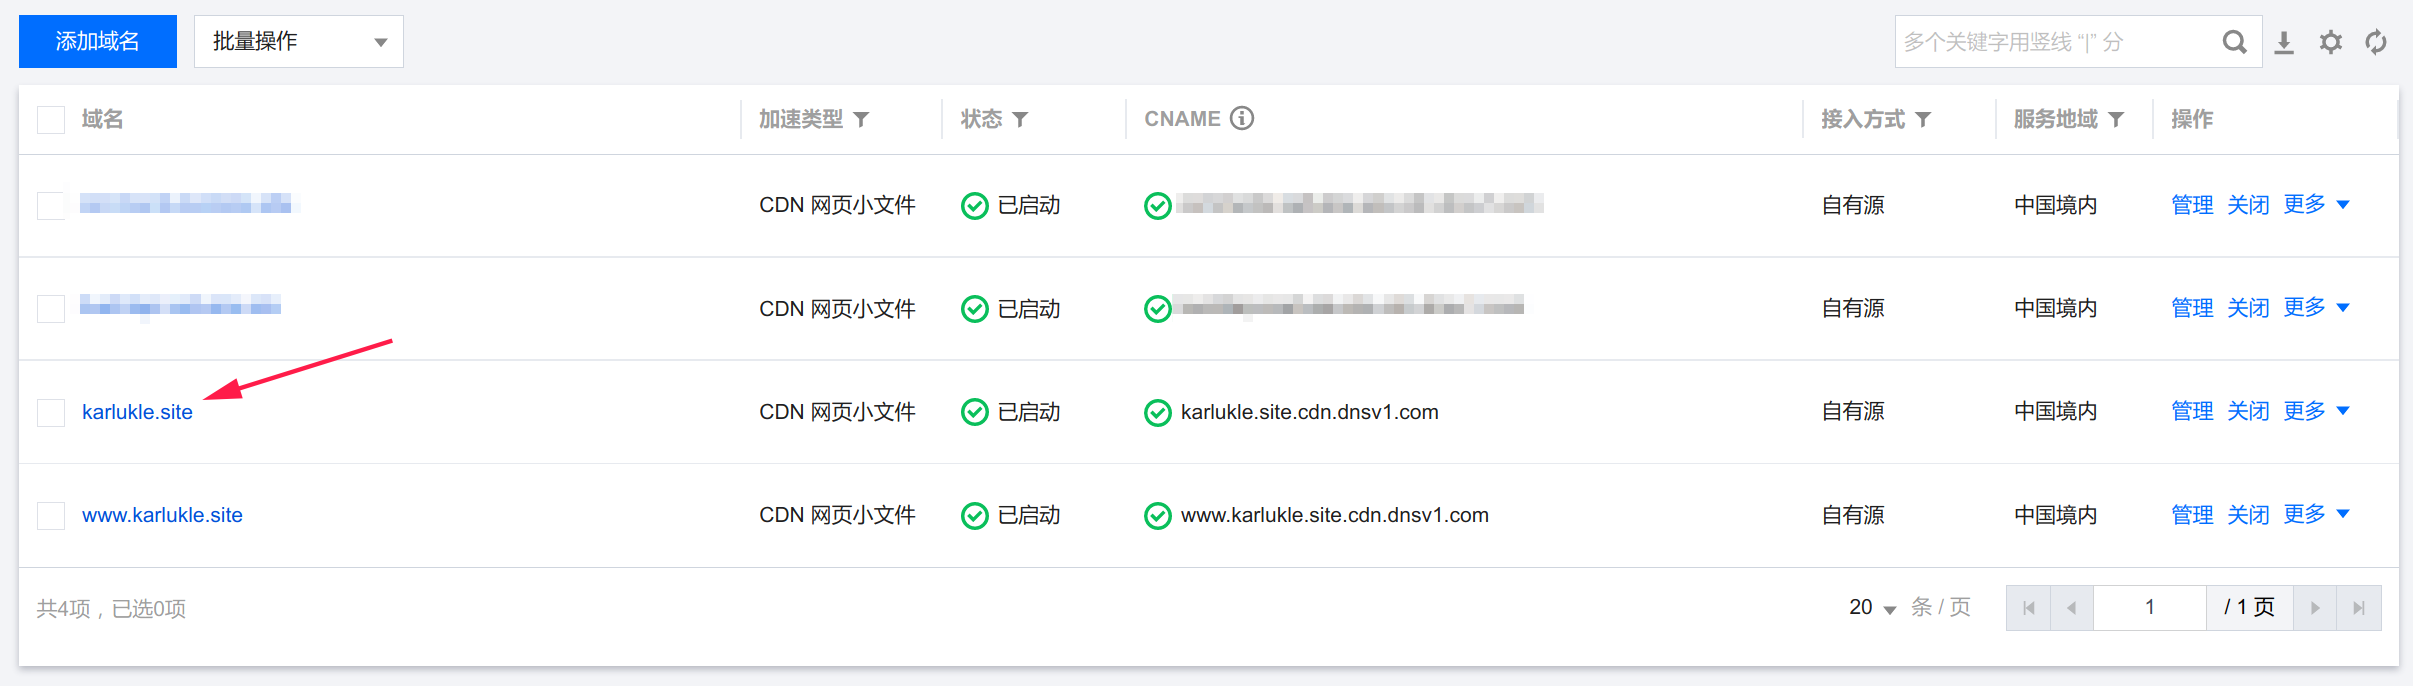
Task: Filter by 状态 funnel icon
Action: (1020, 119)
